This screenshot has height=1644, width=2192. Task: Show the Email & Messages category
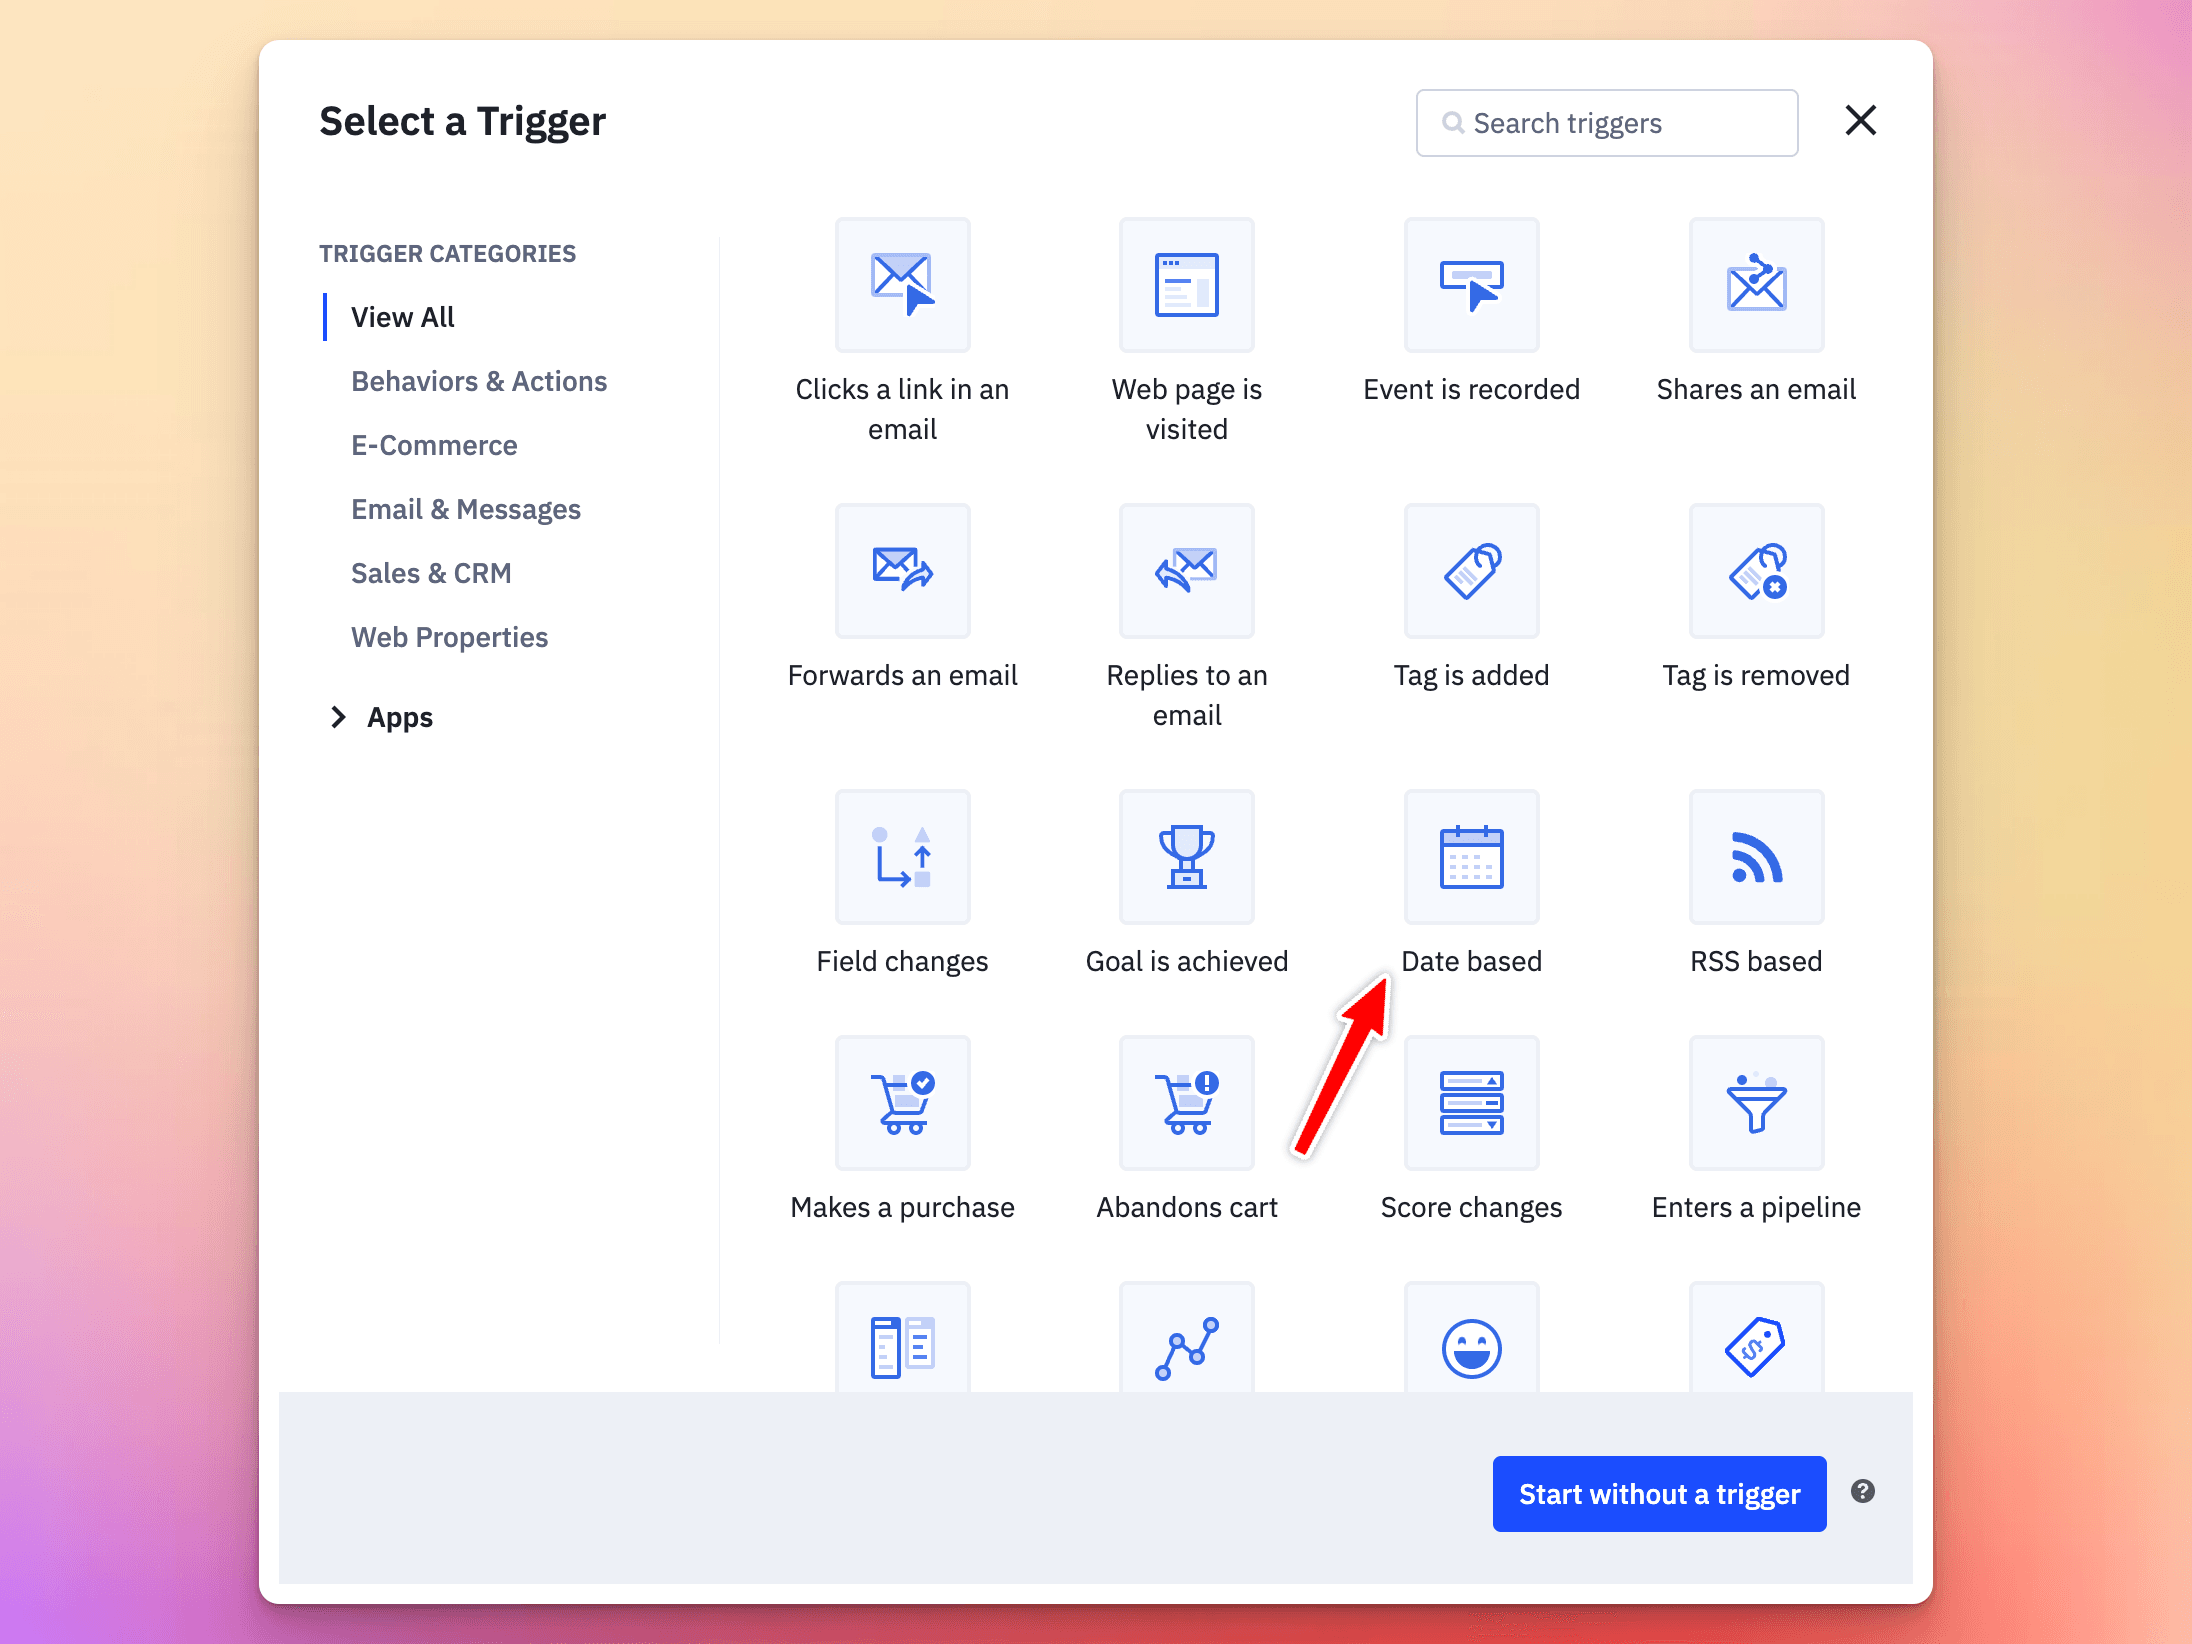pyautogui.click(x=466, y=509)
